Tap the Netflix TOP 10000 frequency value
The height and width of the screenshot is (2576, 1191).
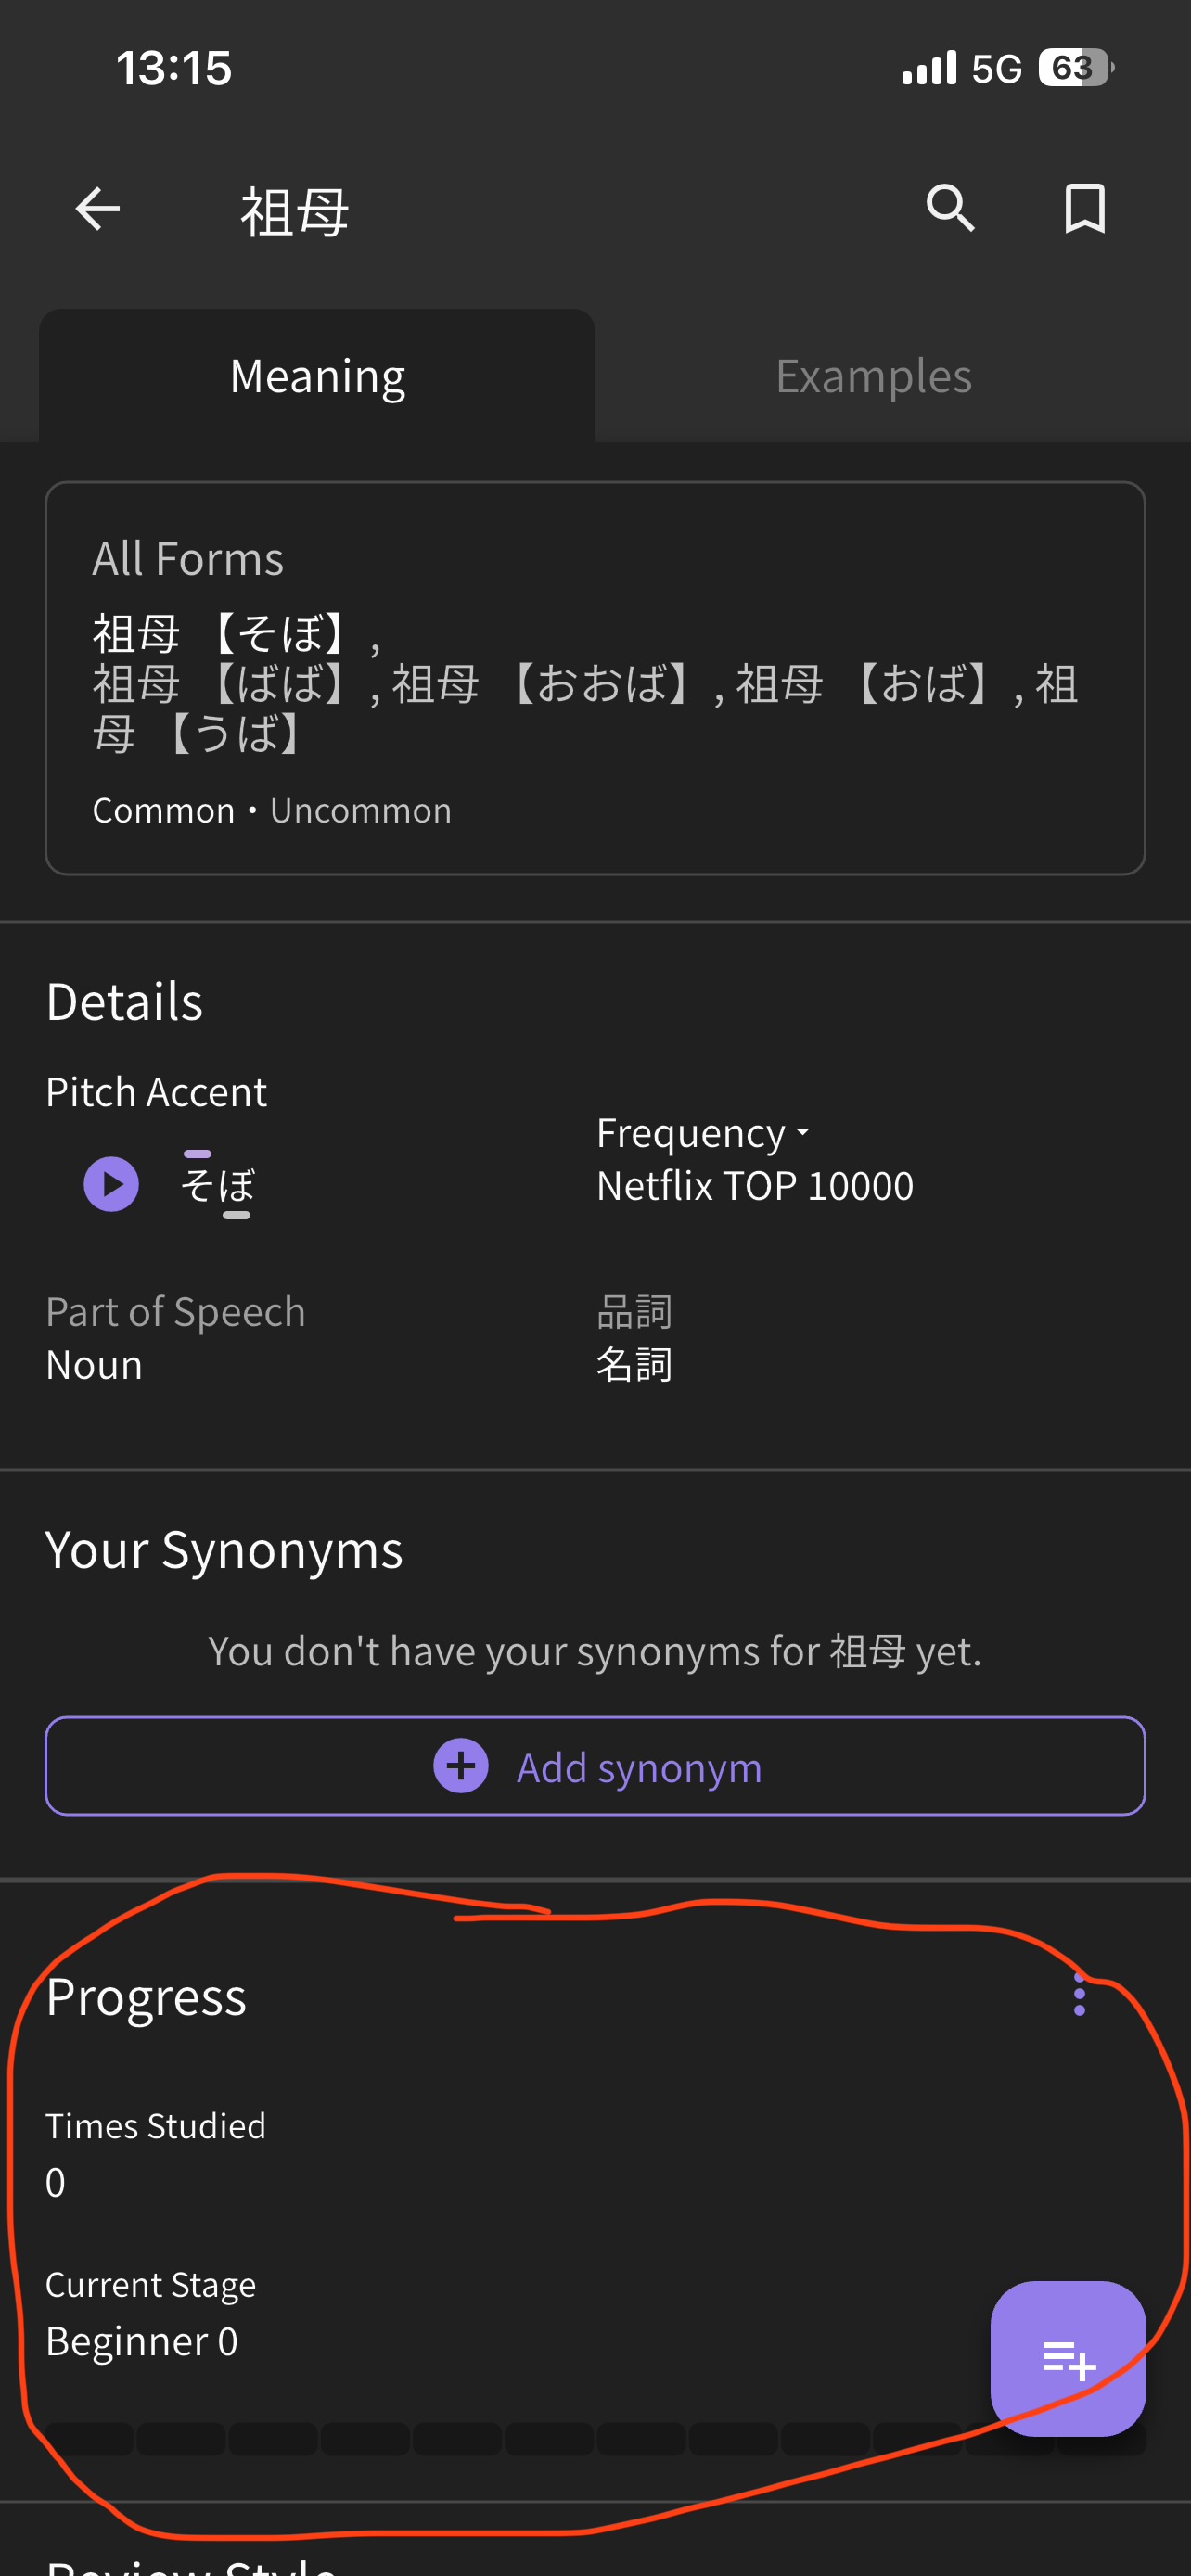coord(755,1186)
